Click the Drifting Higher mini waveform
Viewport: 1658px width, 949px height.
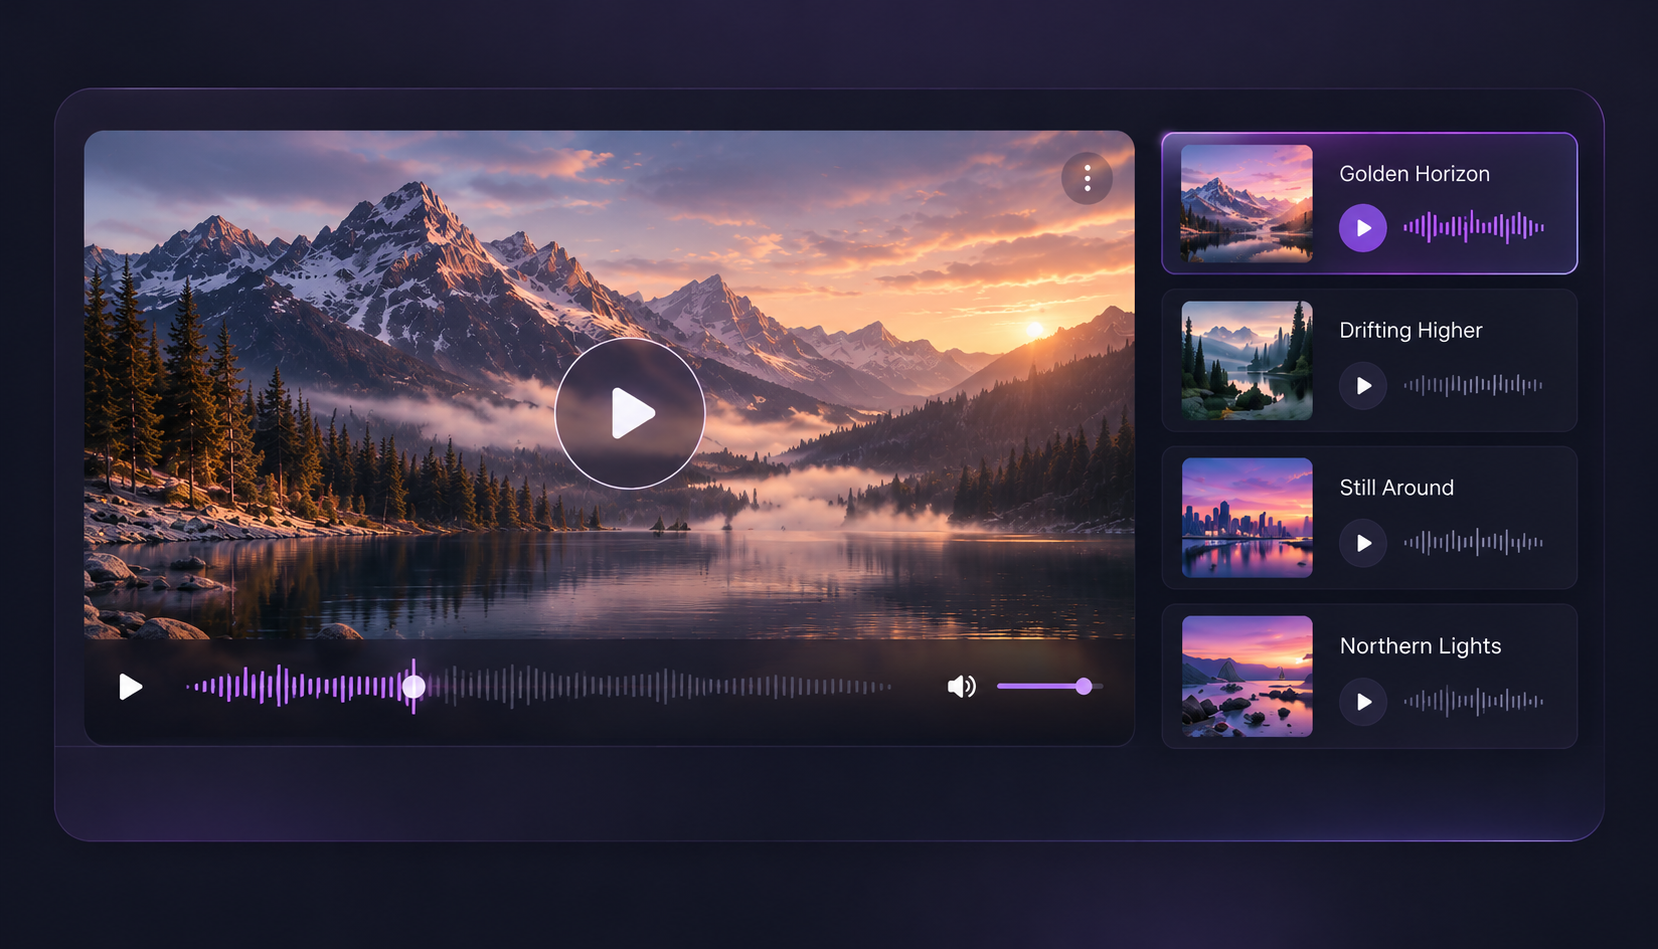1473,385
